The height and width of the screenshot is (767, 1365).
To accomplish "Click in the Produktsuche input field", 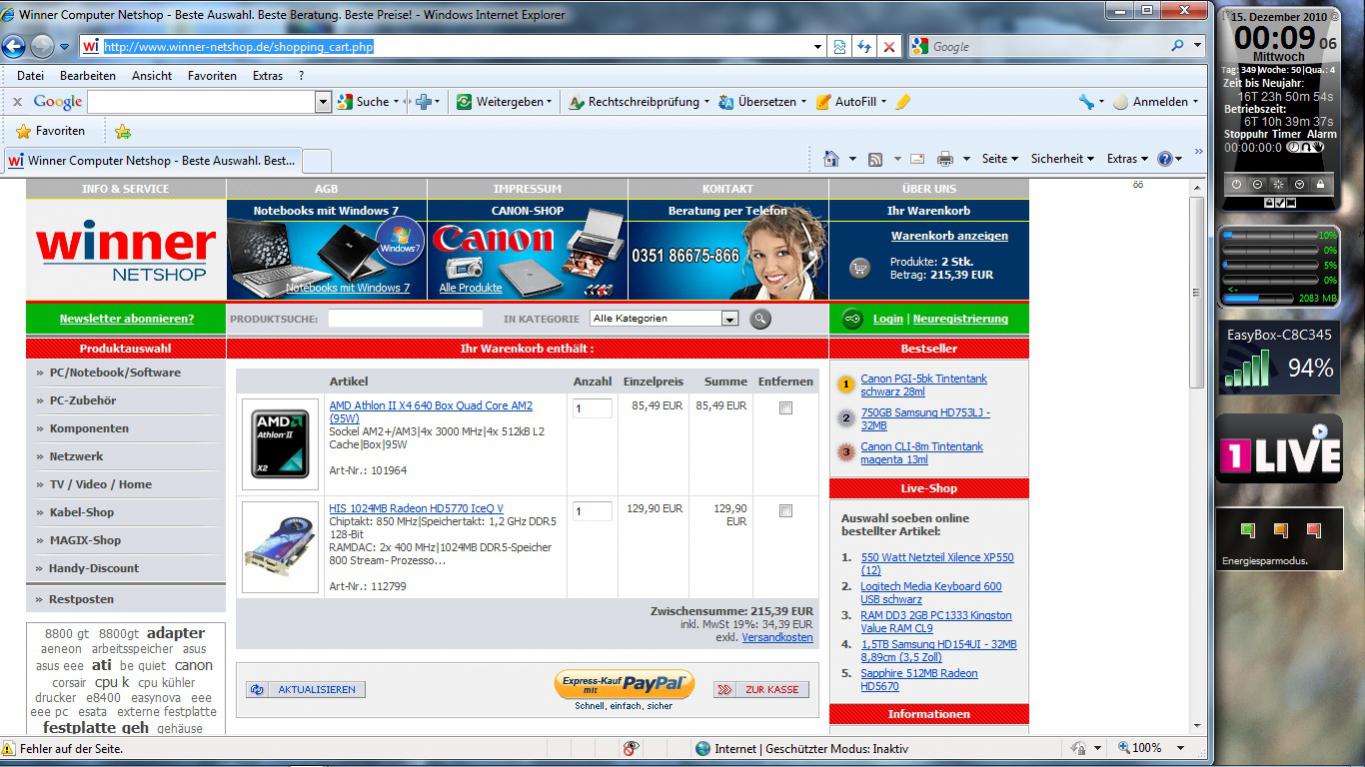I will 405,319.
